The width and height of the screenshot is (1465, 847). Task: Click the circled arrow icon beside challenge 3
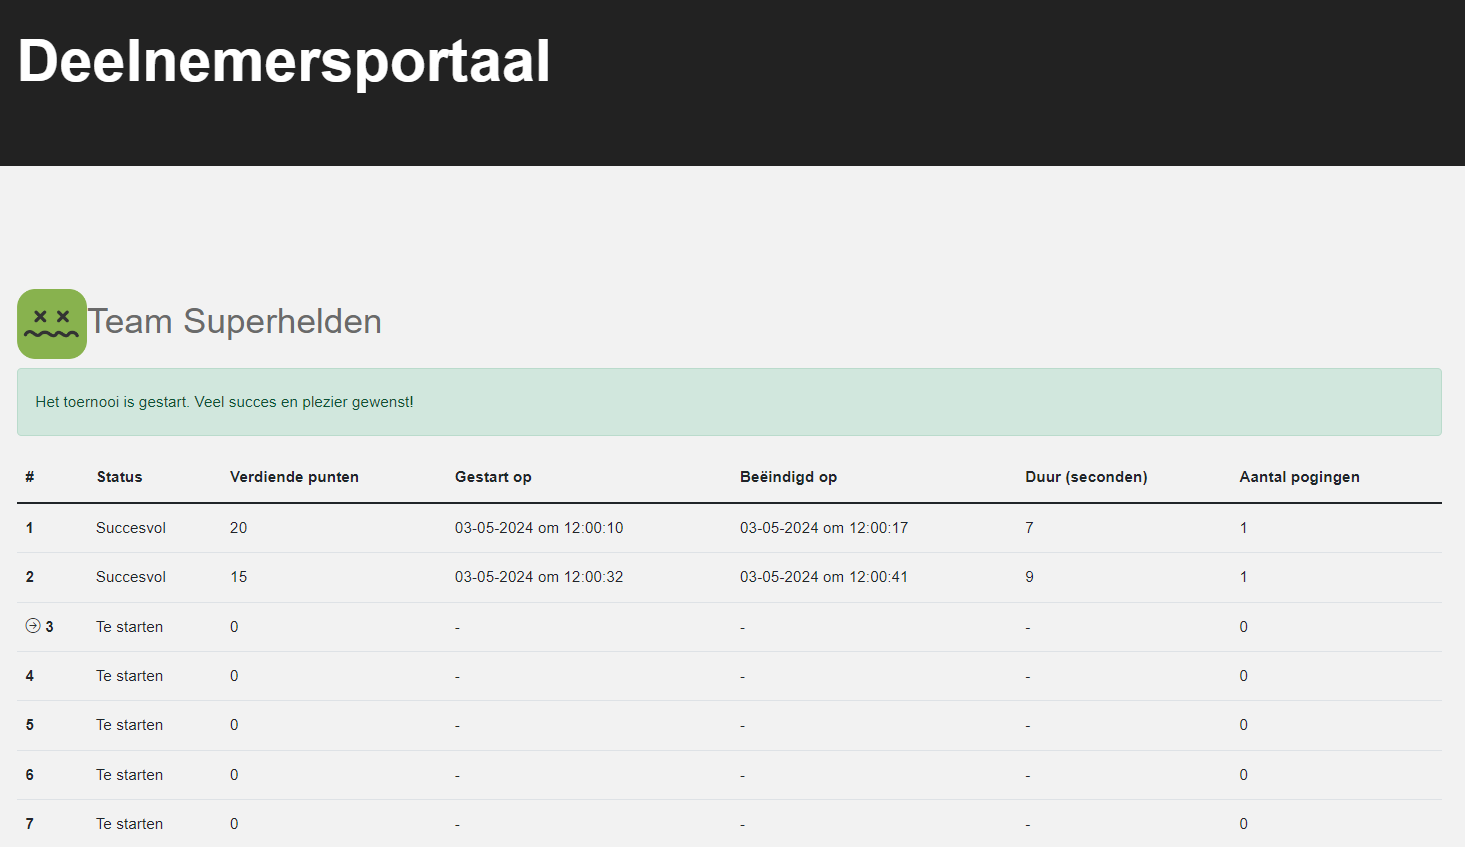33,626
